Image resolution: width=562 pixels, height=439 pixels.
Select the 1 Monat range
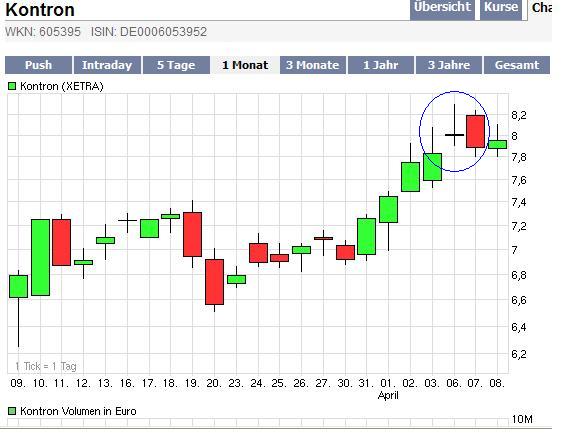[x=245, y=65]
